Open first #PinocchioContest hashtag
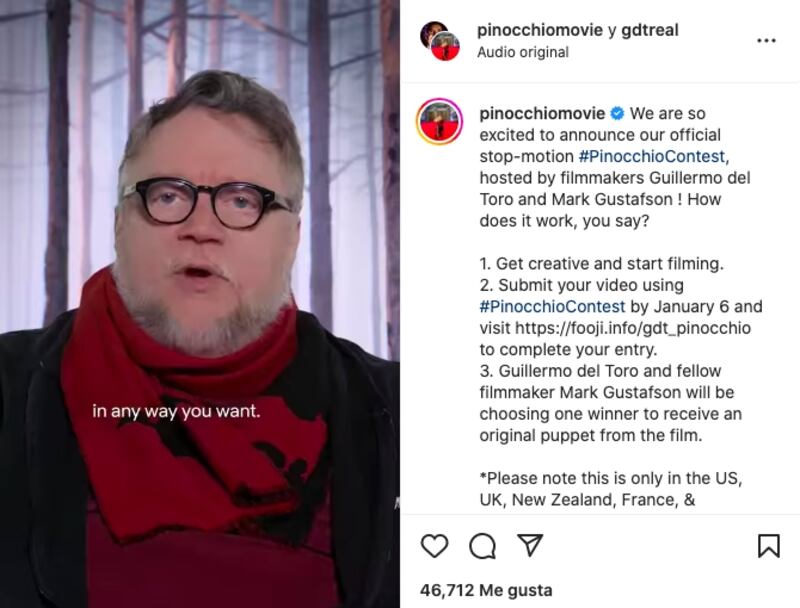 [652, 156]
